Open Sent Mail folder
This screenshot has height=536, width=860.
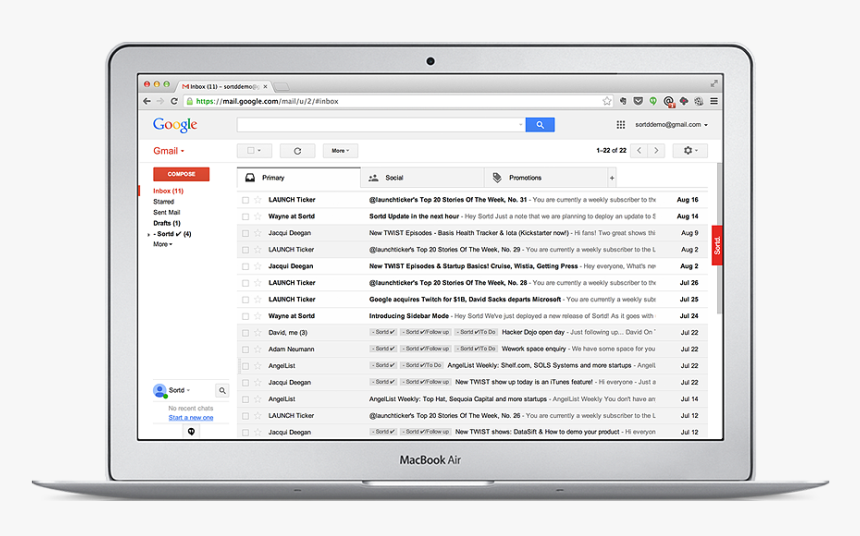click(167, 212)
